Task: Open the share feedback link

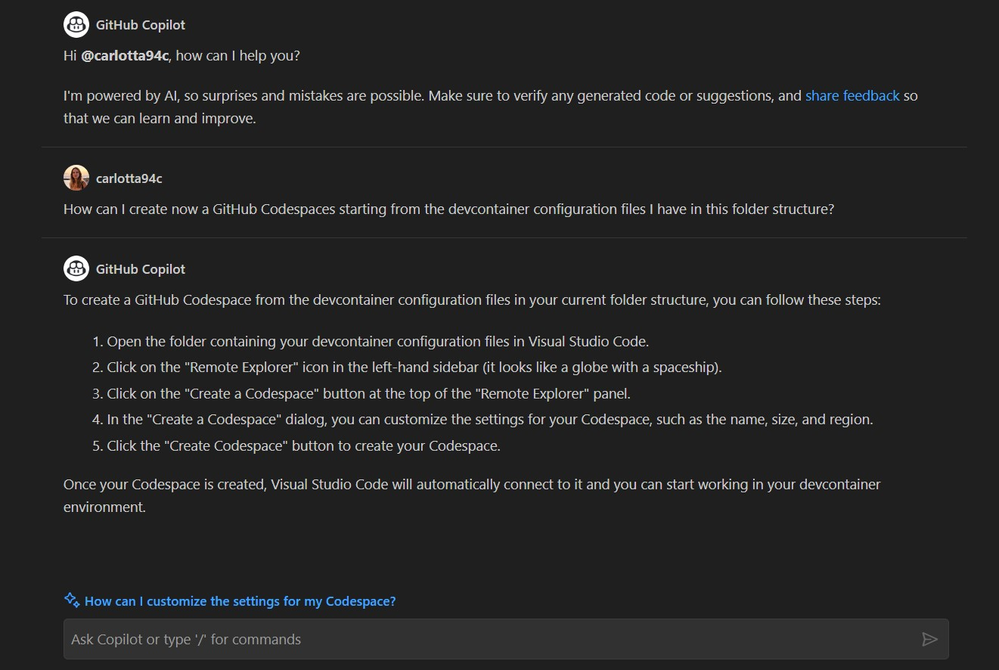Action: pos(852,96)
